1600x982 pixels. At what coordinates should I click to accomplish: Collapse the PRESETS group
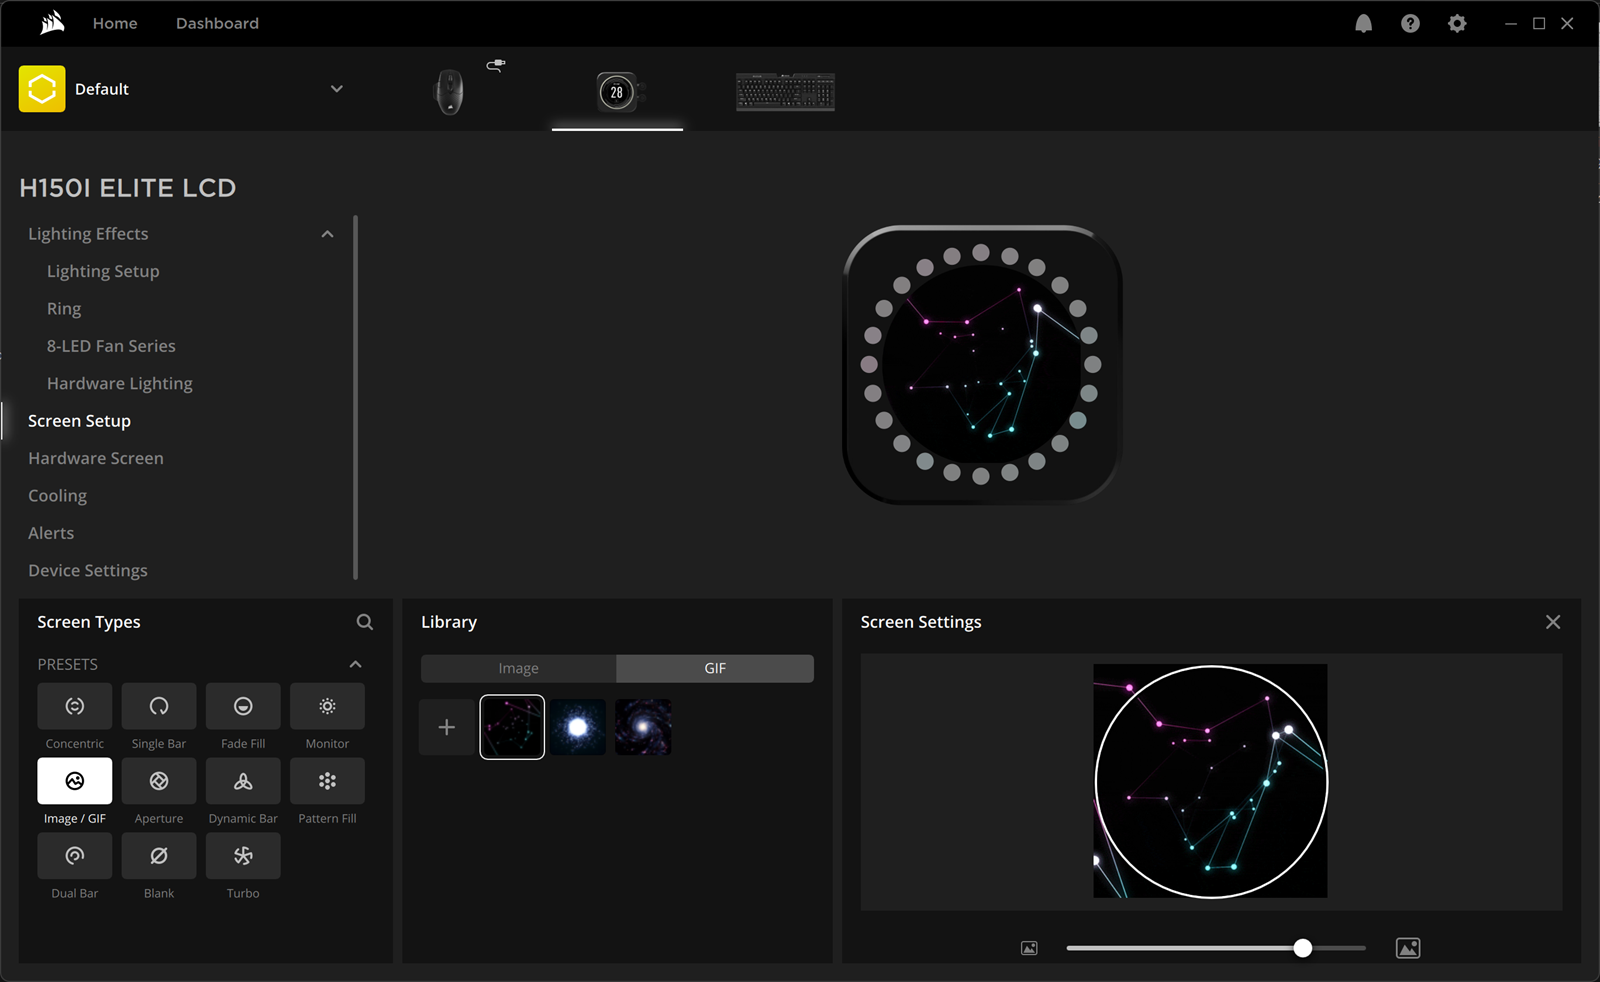[355, 664]
